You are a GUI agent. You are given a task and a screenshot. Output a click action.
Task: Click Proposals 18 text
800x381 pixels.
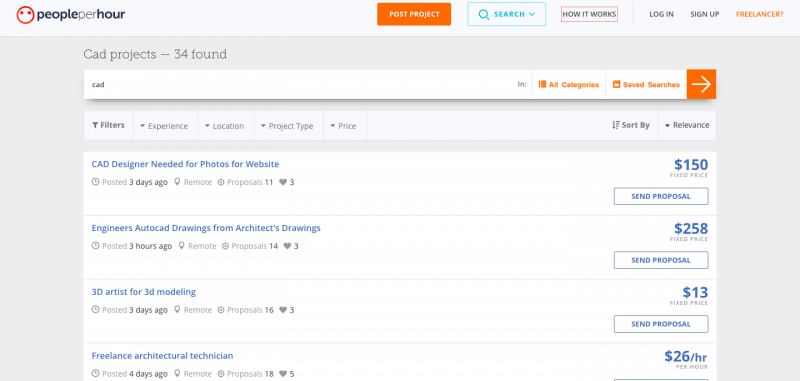click(x=251, y=373)
